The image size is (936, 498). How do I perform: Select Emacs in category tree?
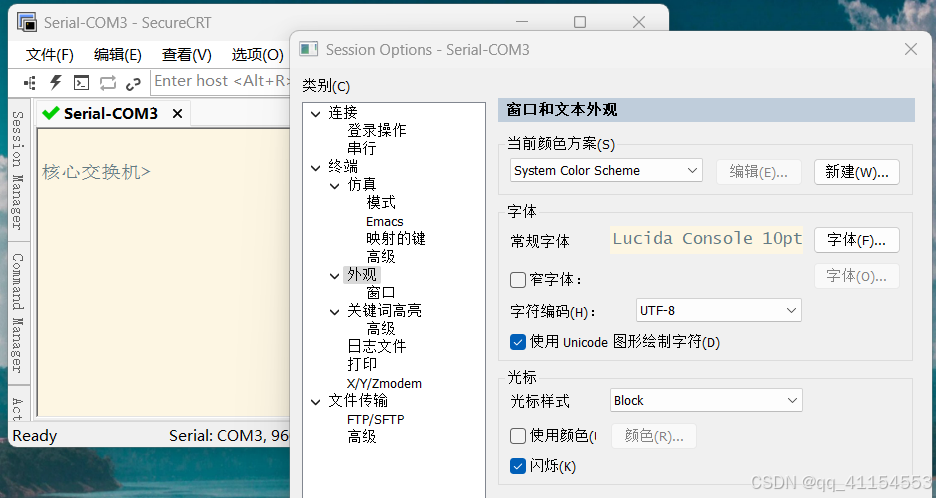[x=384, y=222]
